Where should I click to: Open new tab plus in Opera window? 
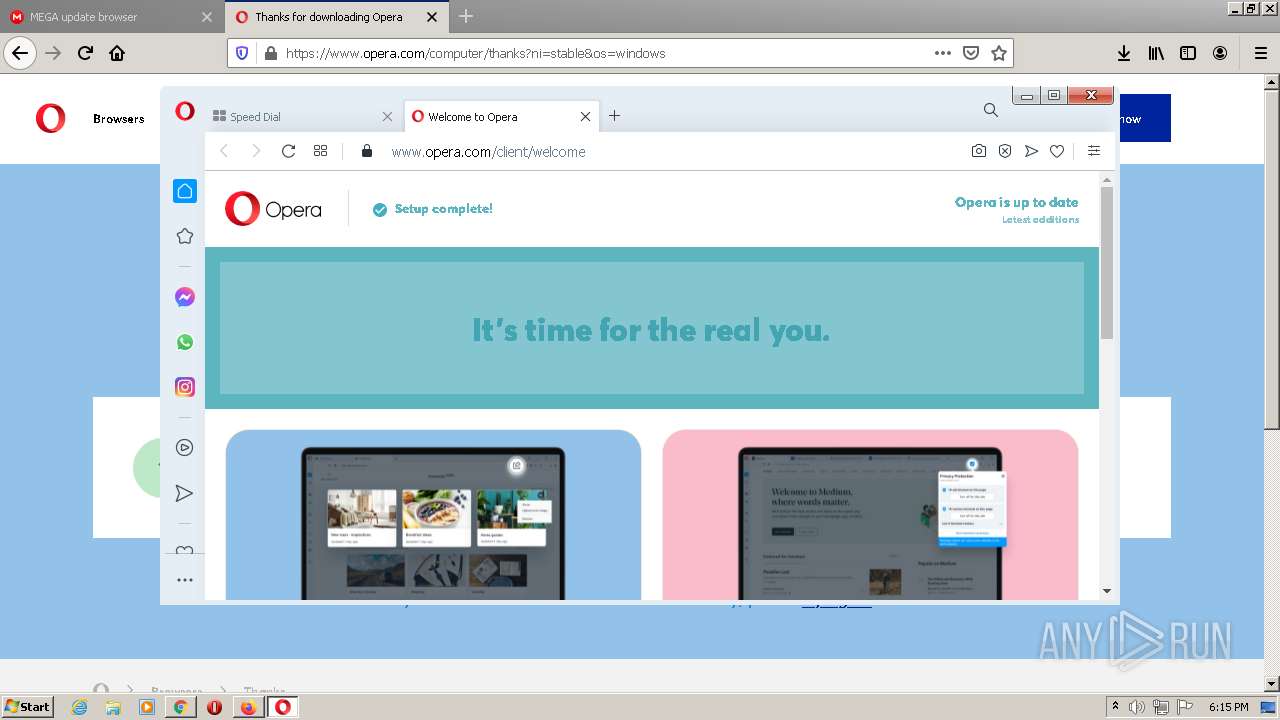click(x=614, y=116)
